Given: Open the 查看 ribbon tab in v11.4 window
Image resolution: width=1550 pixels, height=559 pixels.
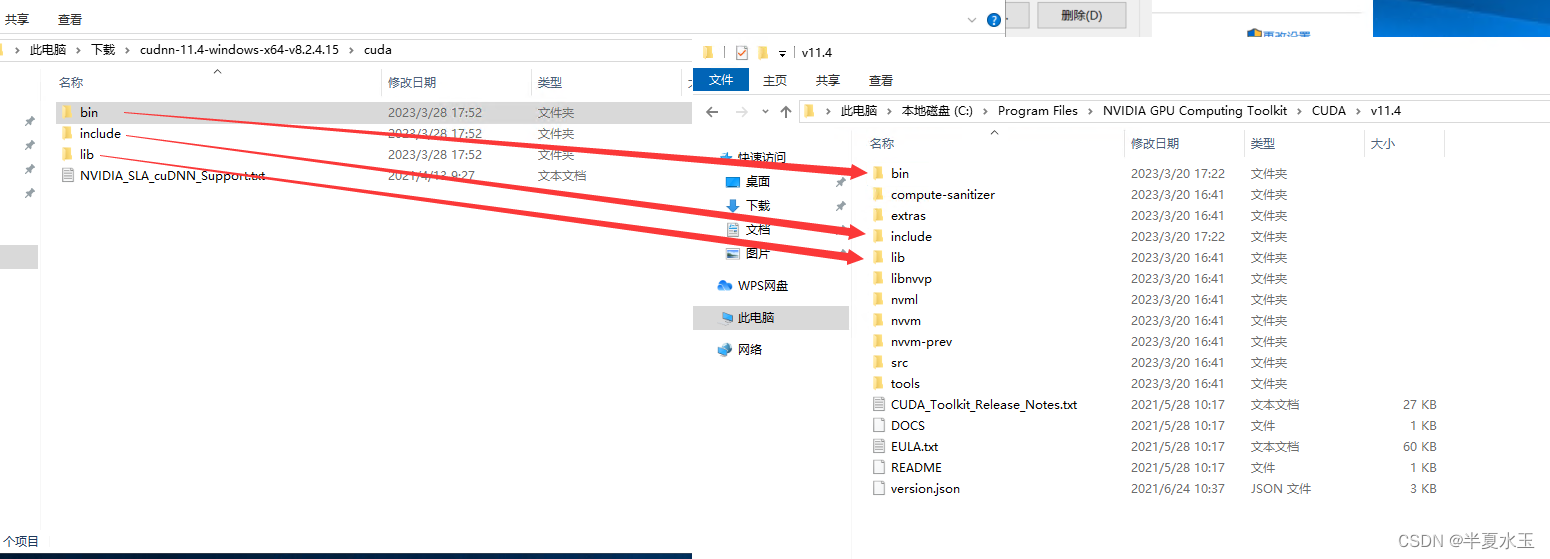Looking at the screenshot, I should (x=881, y=80).
